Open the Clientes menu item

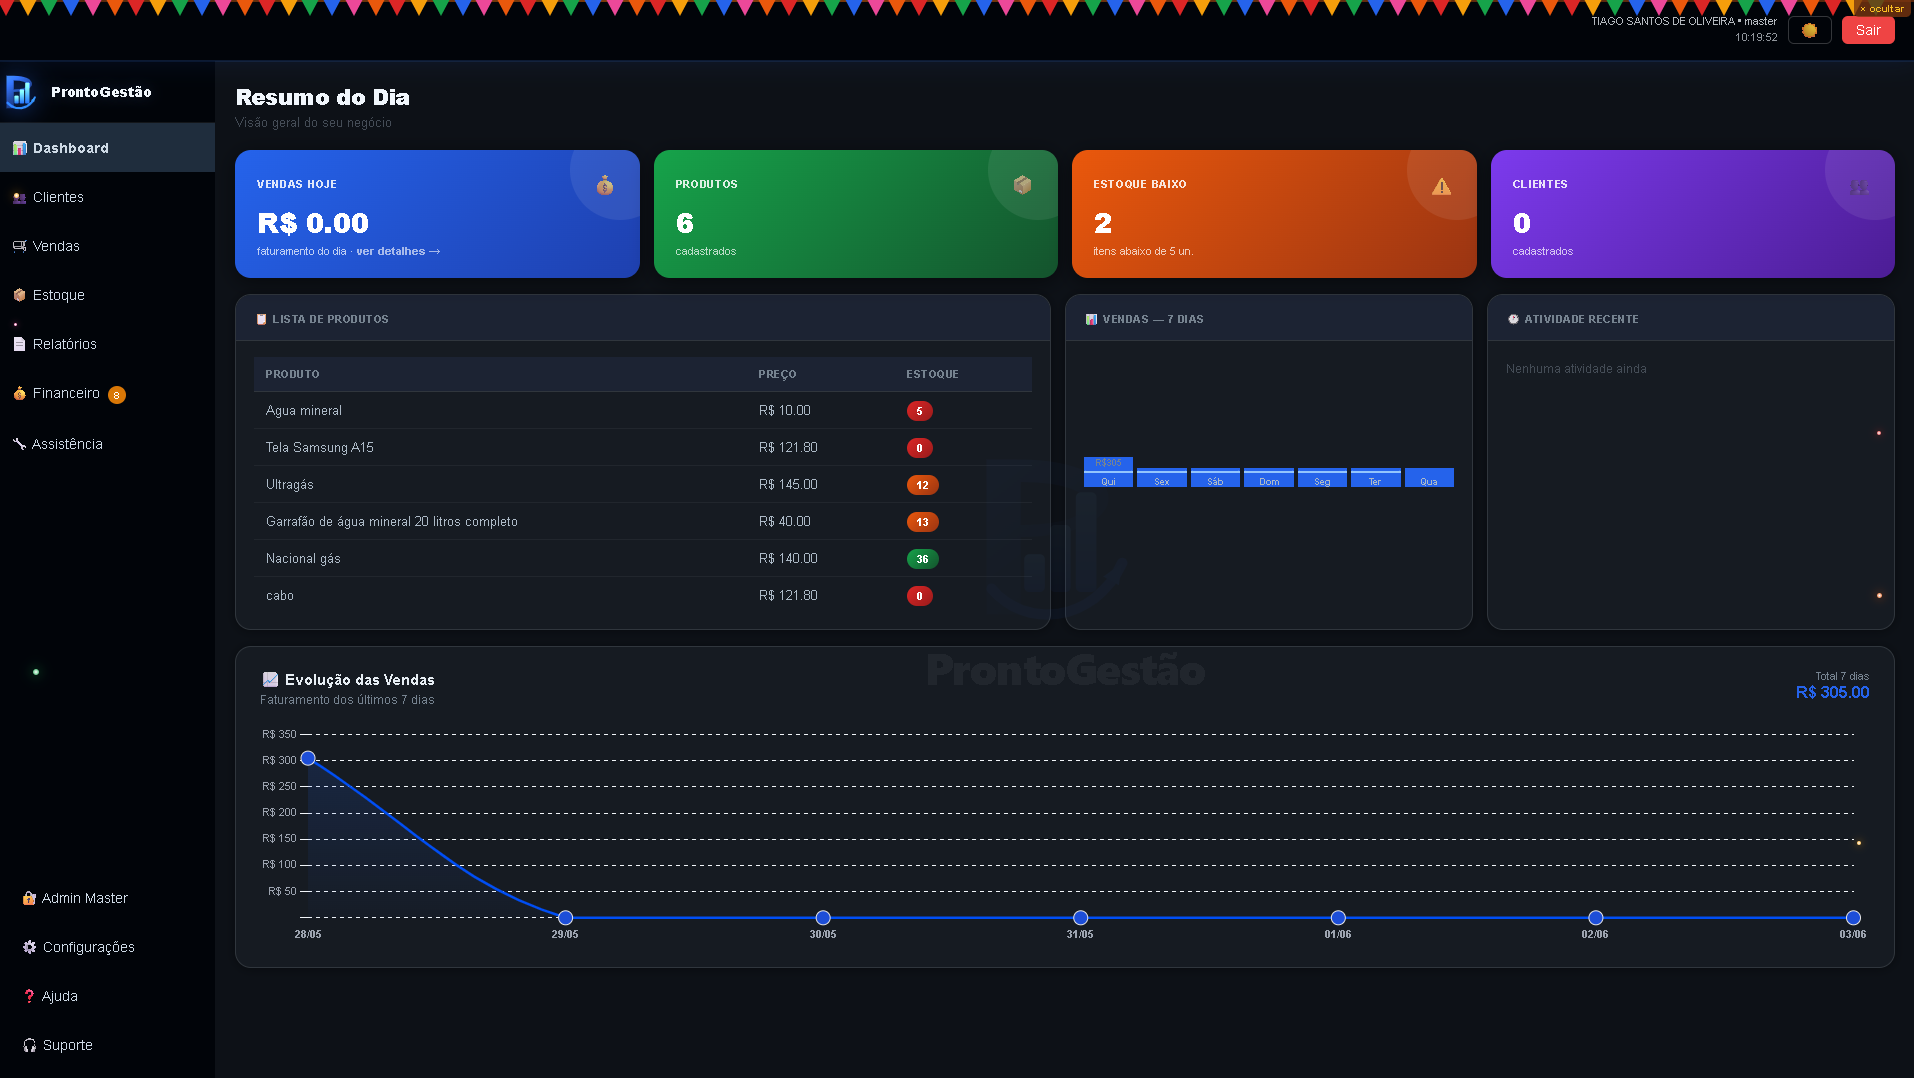[58, 197]
